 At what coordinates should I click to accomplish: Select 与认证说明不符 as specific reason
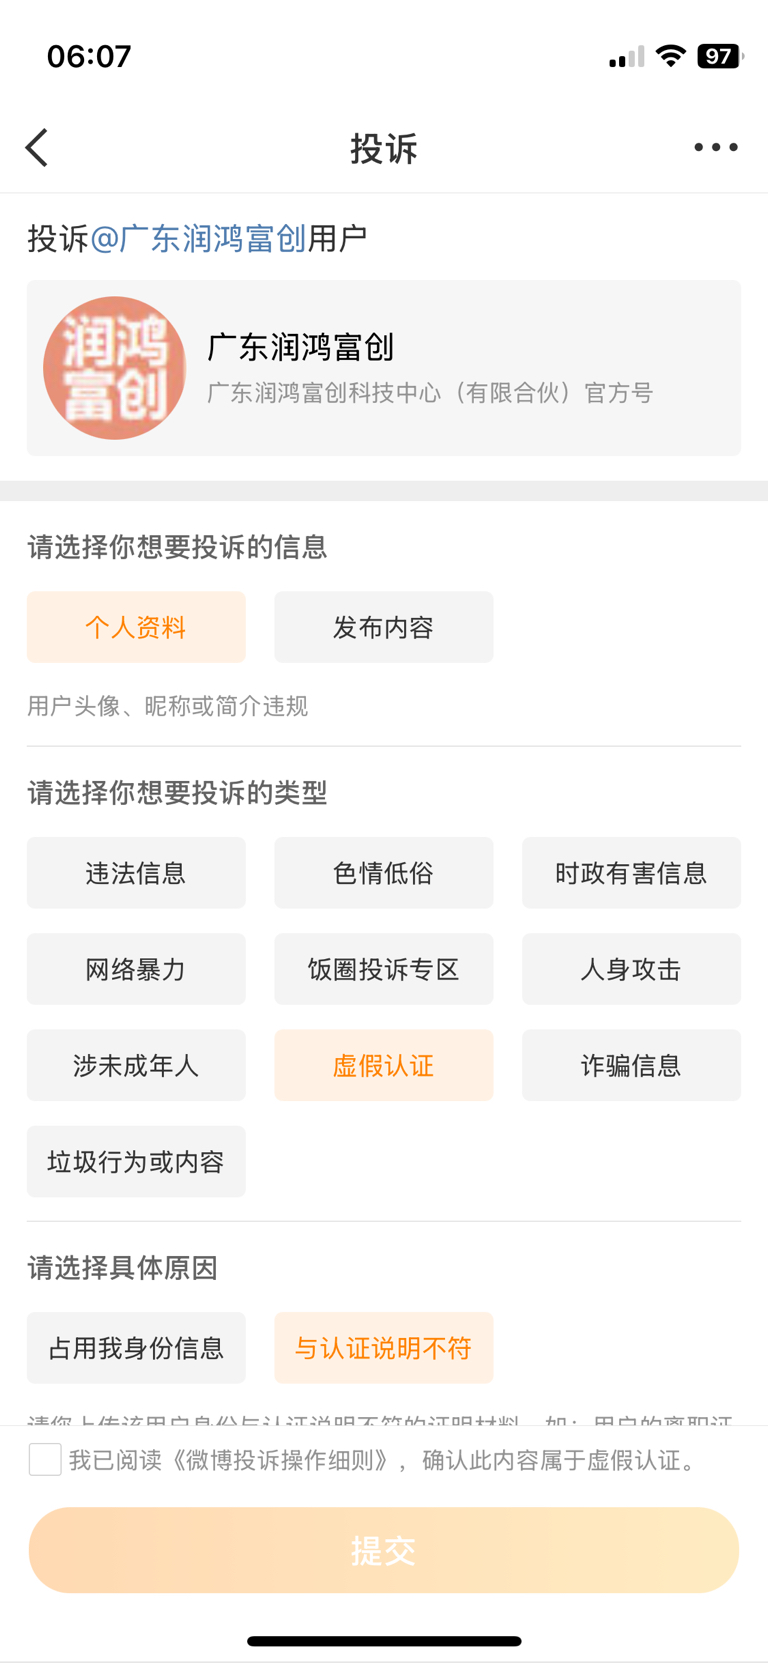383,1348
